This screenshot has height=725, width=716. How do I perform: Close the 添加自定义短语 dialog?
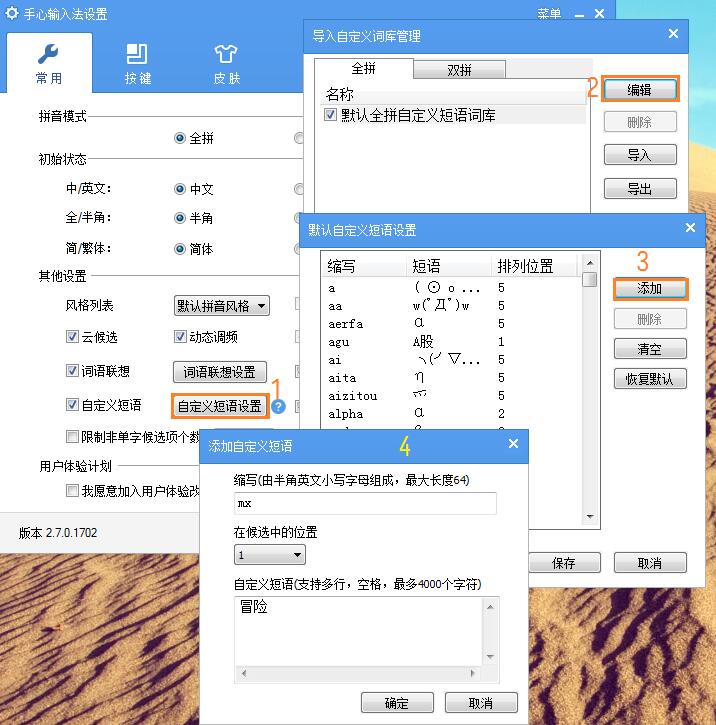tap(513, 444)
